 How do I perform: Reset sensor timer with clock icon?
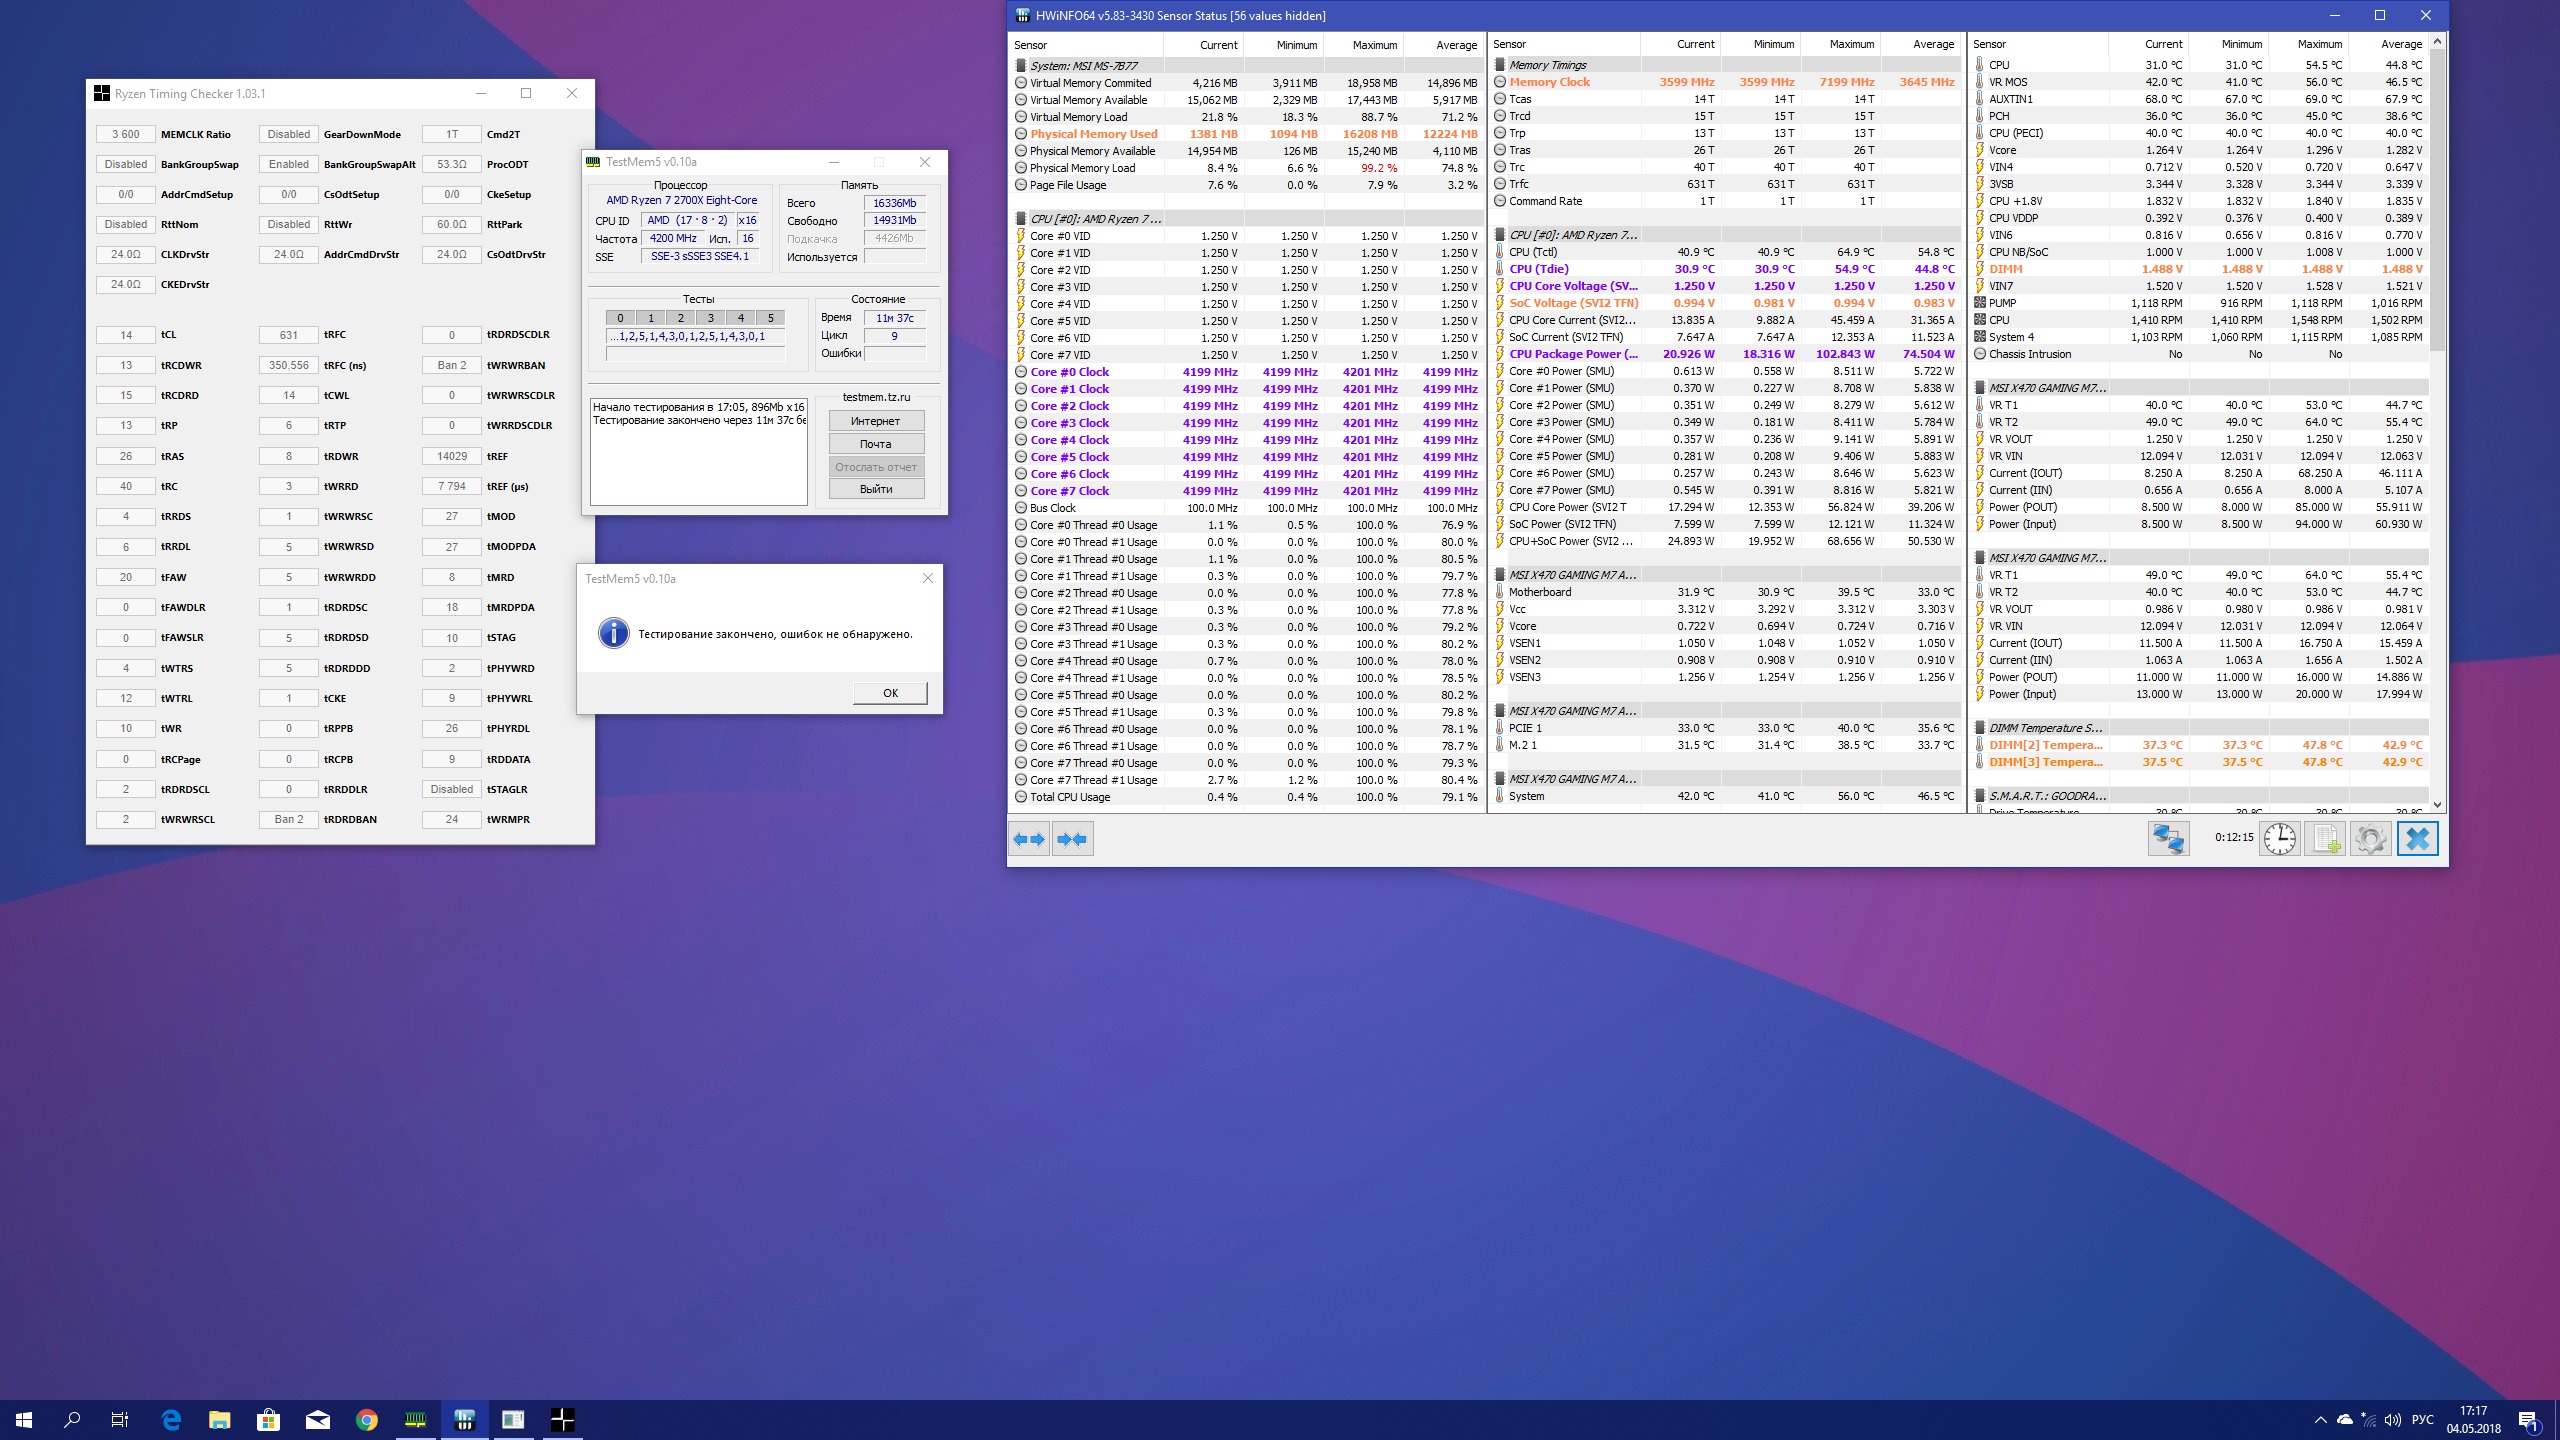tap(2279, 839)
